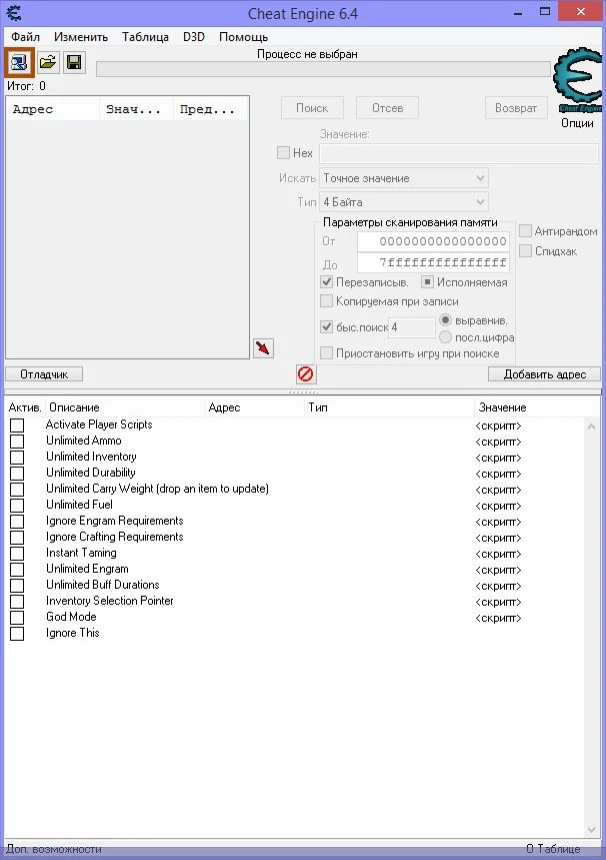Enable the Instant Taming checkbox
606x860 pixels.
(x=17, y=553)
